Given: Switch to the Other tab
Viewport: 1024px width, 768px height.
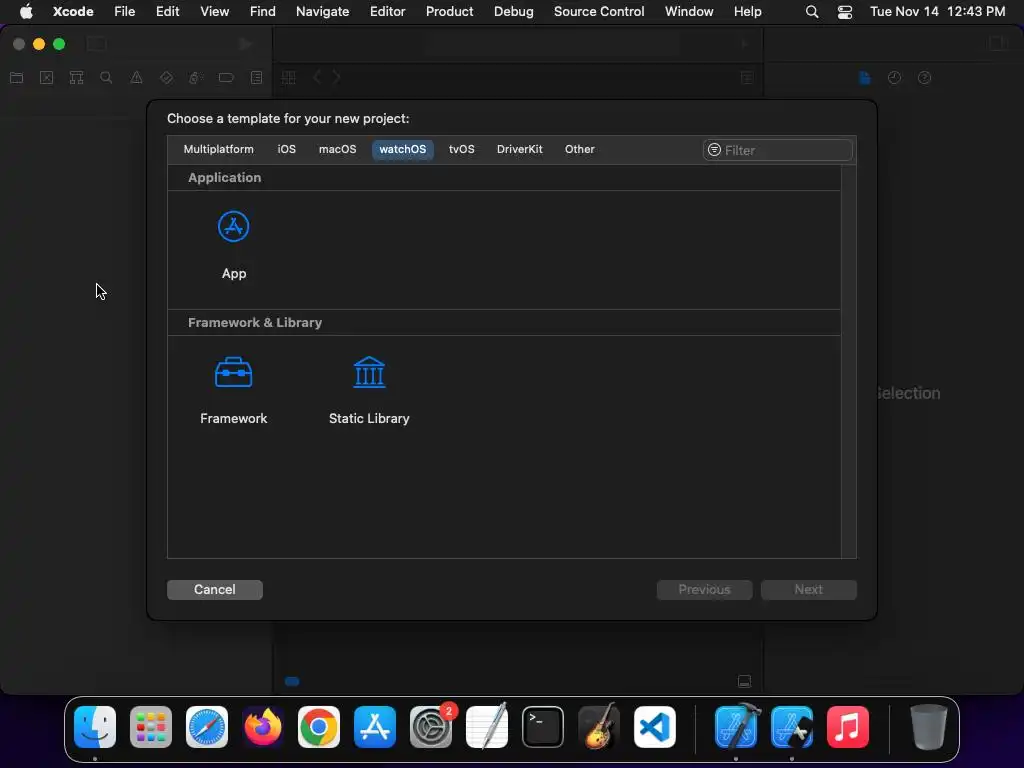Looking at the screenshot, I should tap(579, 149).
